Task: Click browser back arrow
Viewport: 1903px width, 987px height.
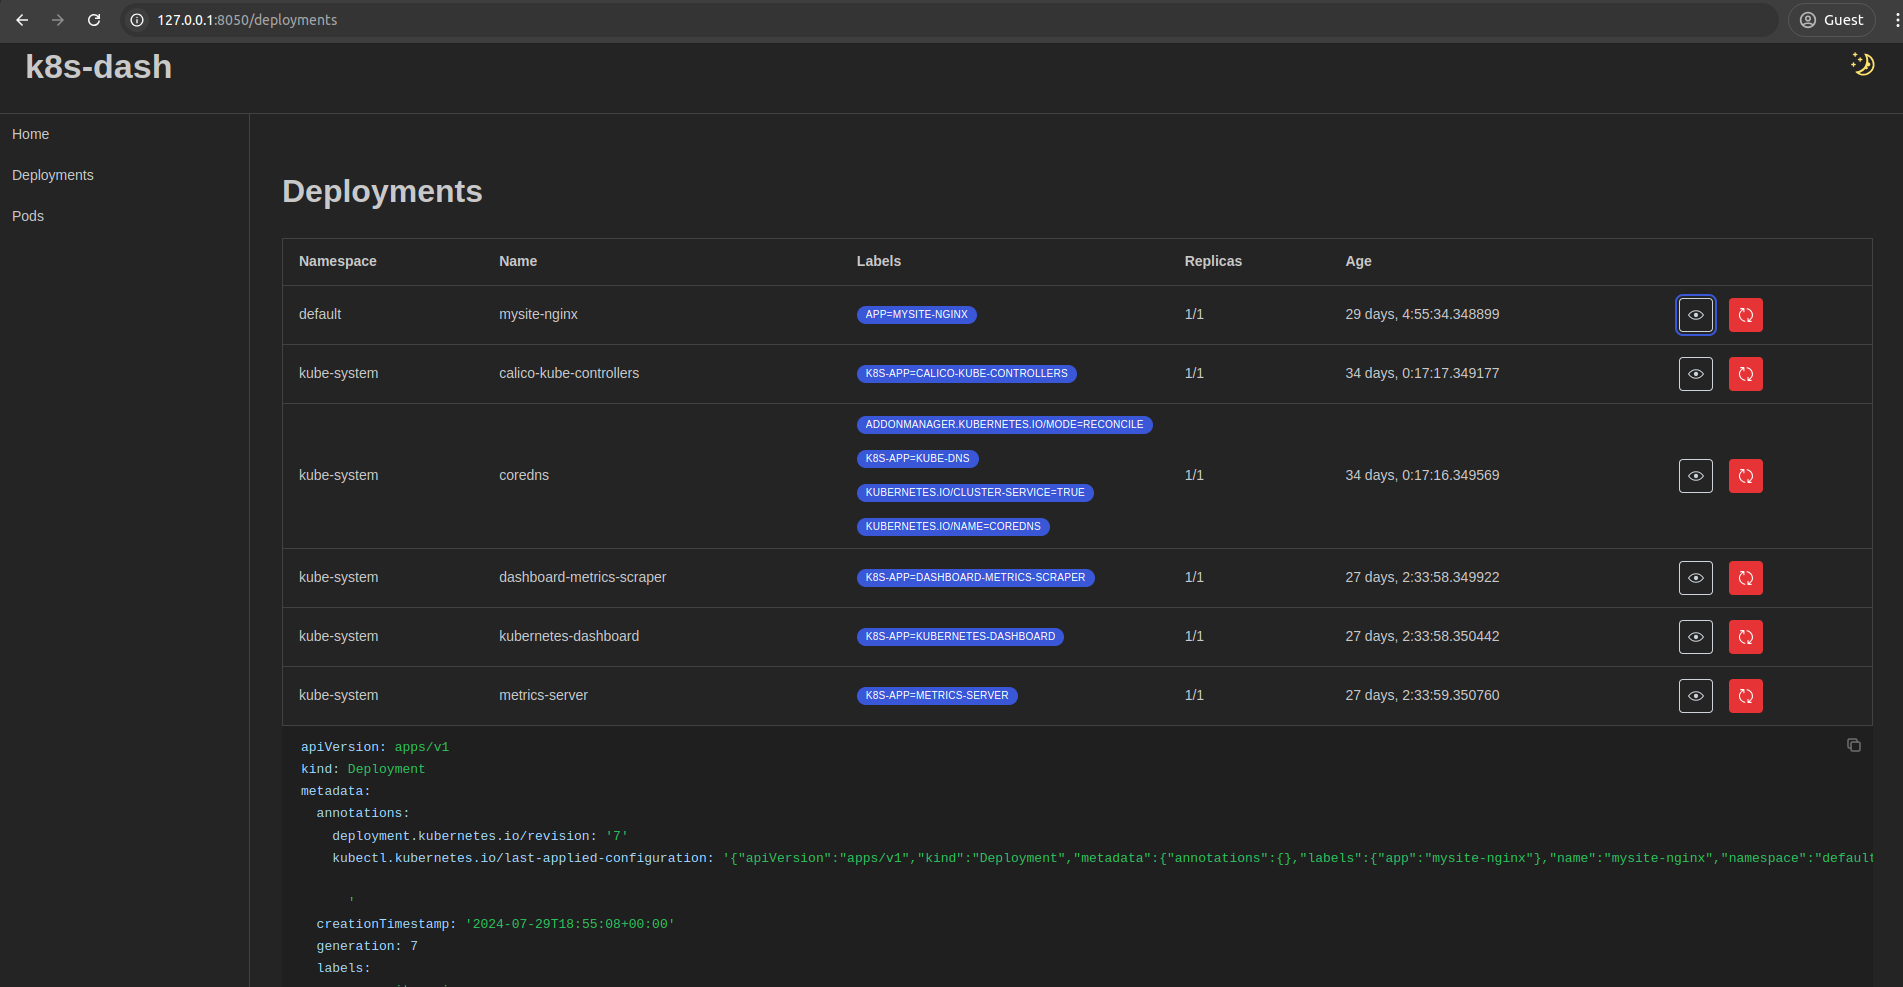Action: coord(22,20)
